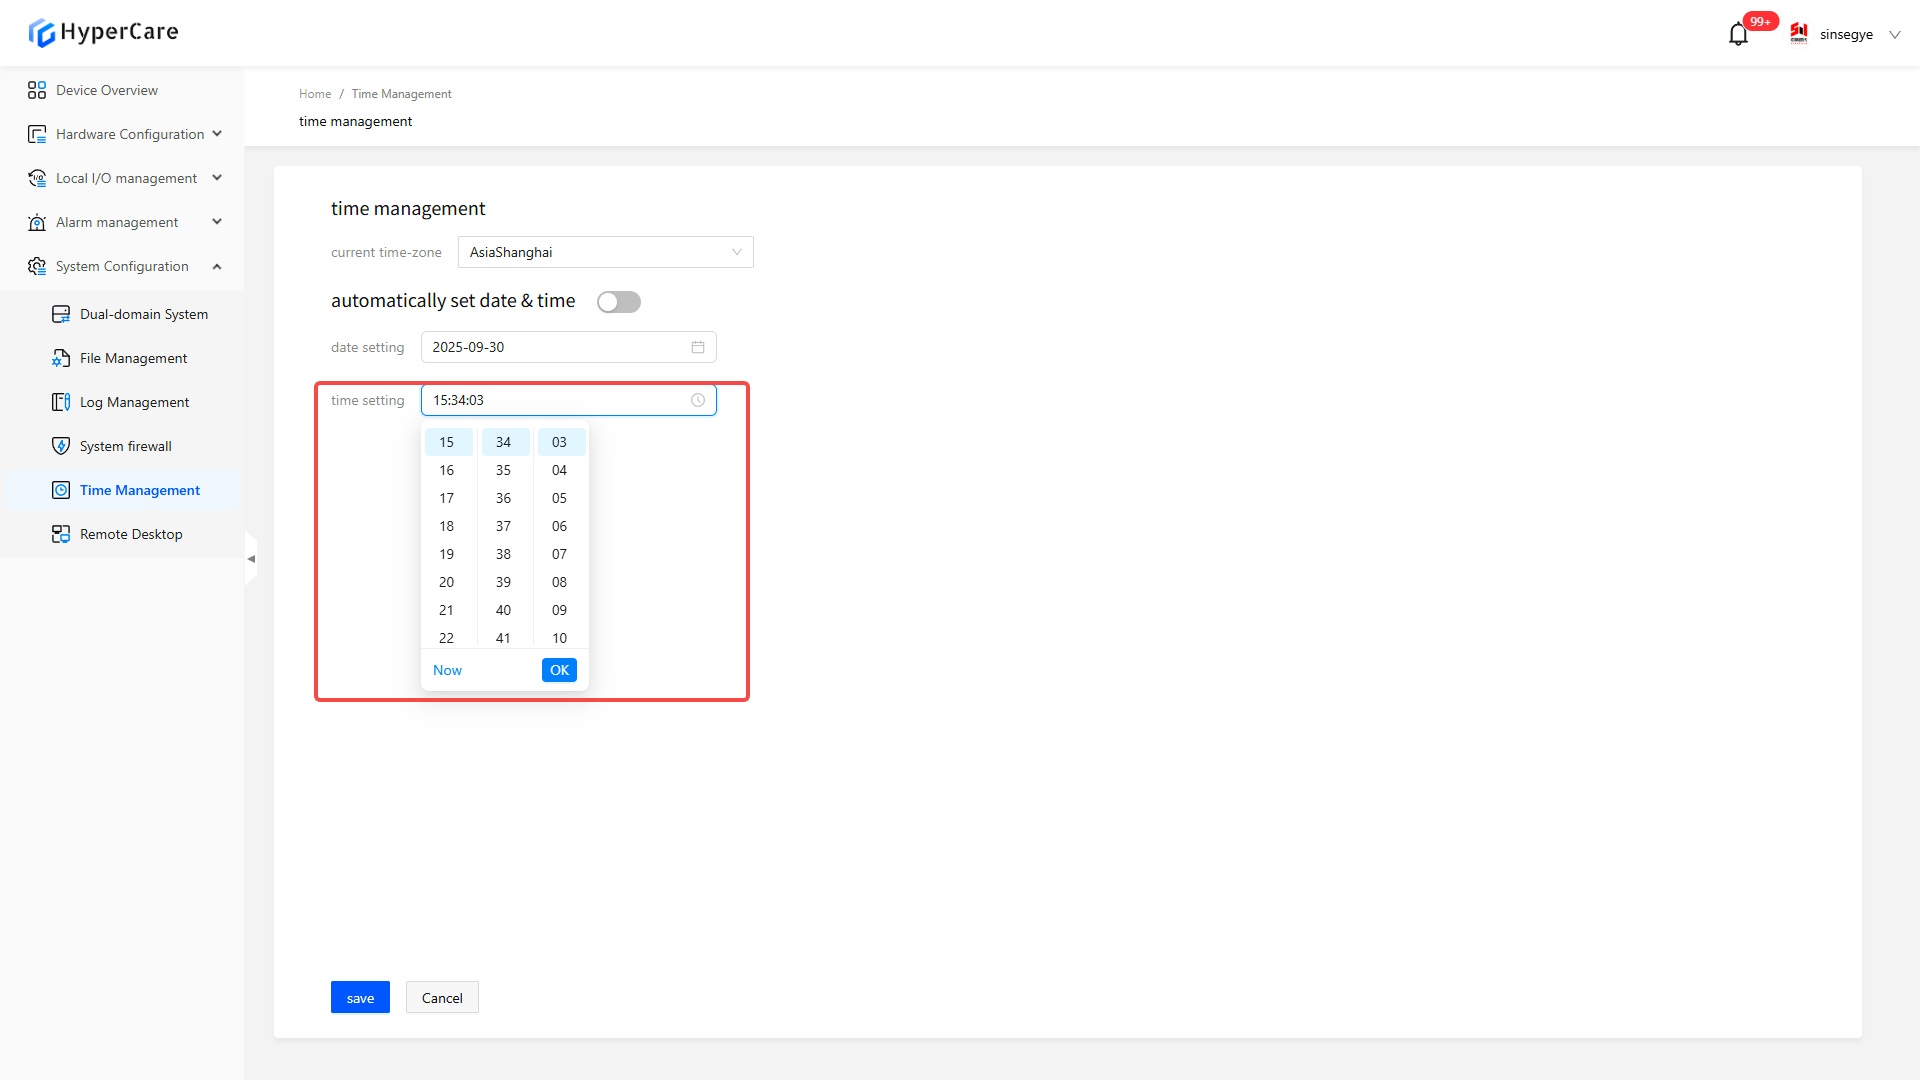The height and width of the screenshot is (1080, 1920).
Task: Click the File Management sidebar icon
Action: click(61, 358)
